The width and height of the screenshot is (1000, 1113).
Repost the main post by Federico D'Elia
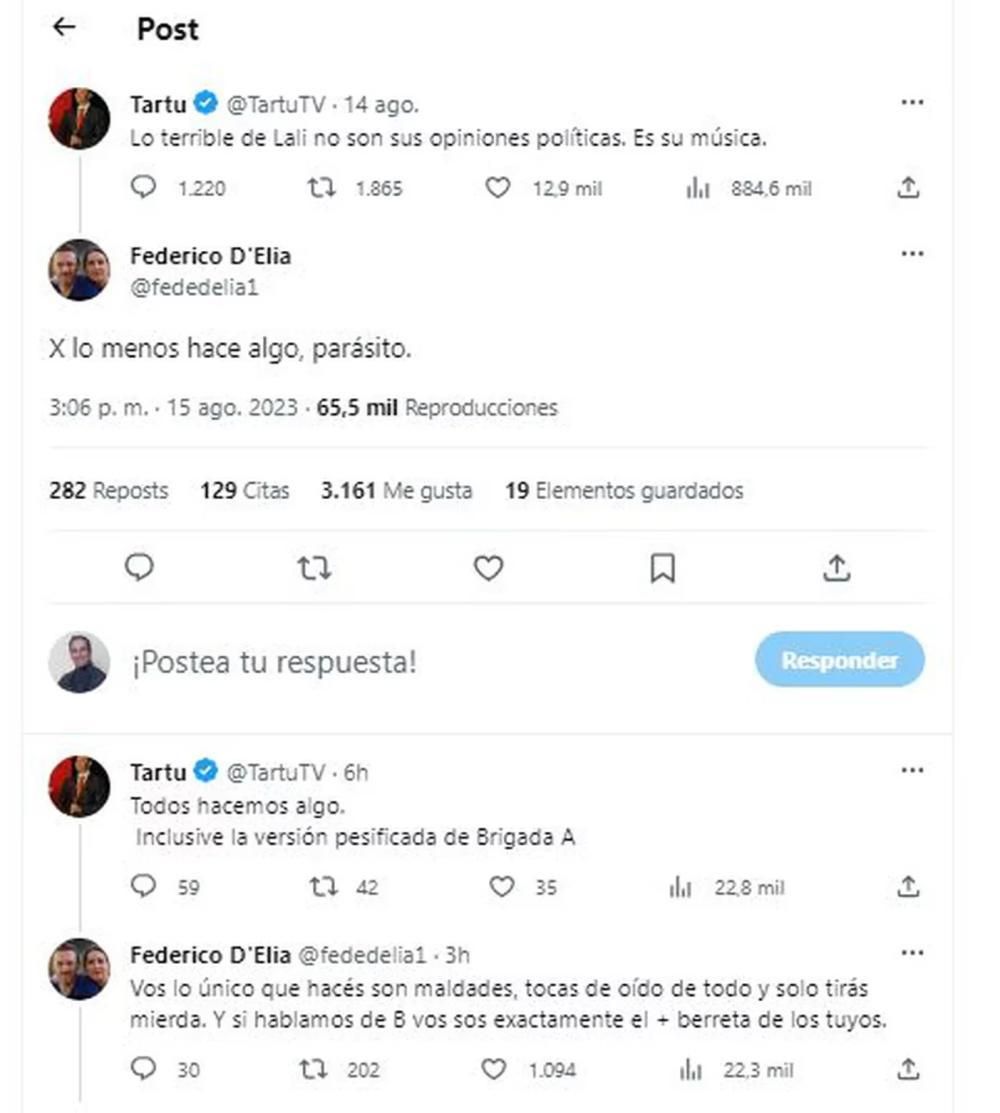pos(314,569)
